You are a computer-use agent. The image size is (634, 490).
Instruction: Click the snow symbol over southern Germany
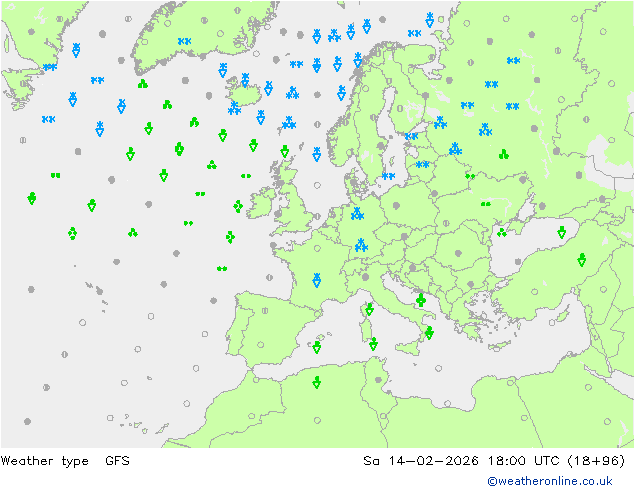pyautogui.click(x=361, y=245)
